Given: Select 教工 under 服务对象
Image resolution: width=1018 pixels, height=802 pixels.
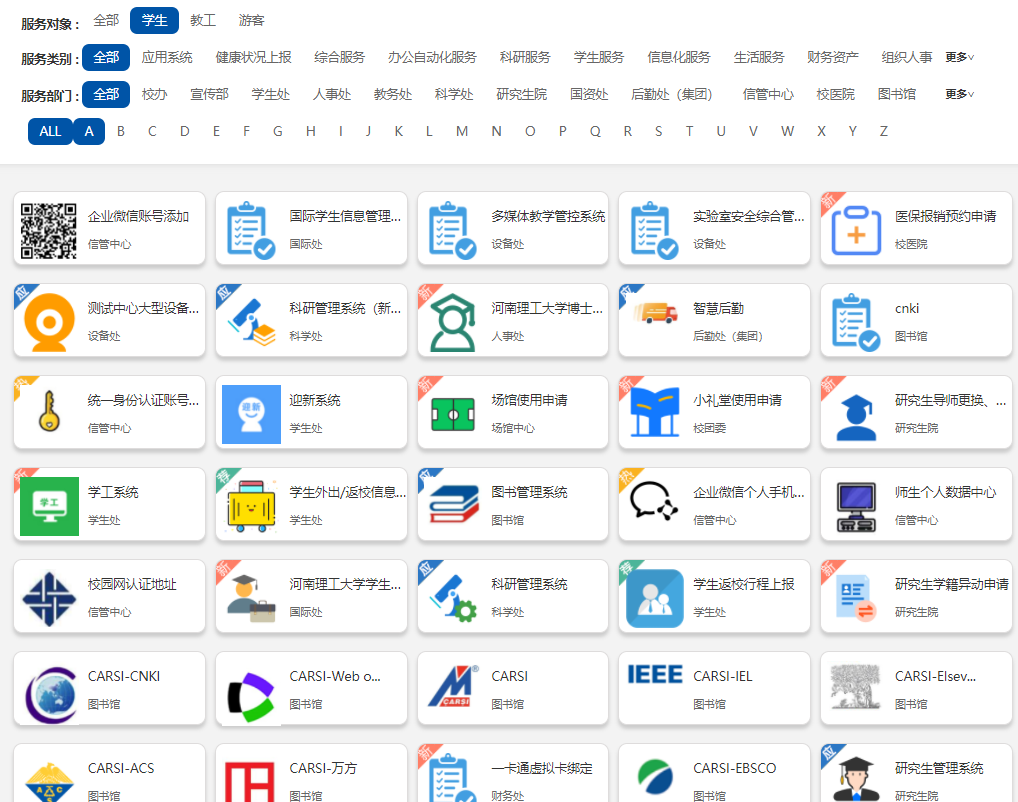Looking at the screenshot, I should (203, 21).
